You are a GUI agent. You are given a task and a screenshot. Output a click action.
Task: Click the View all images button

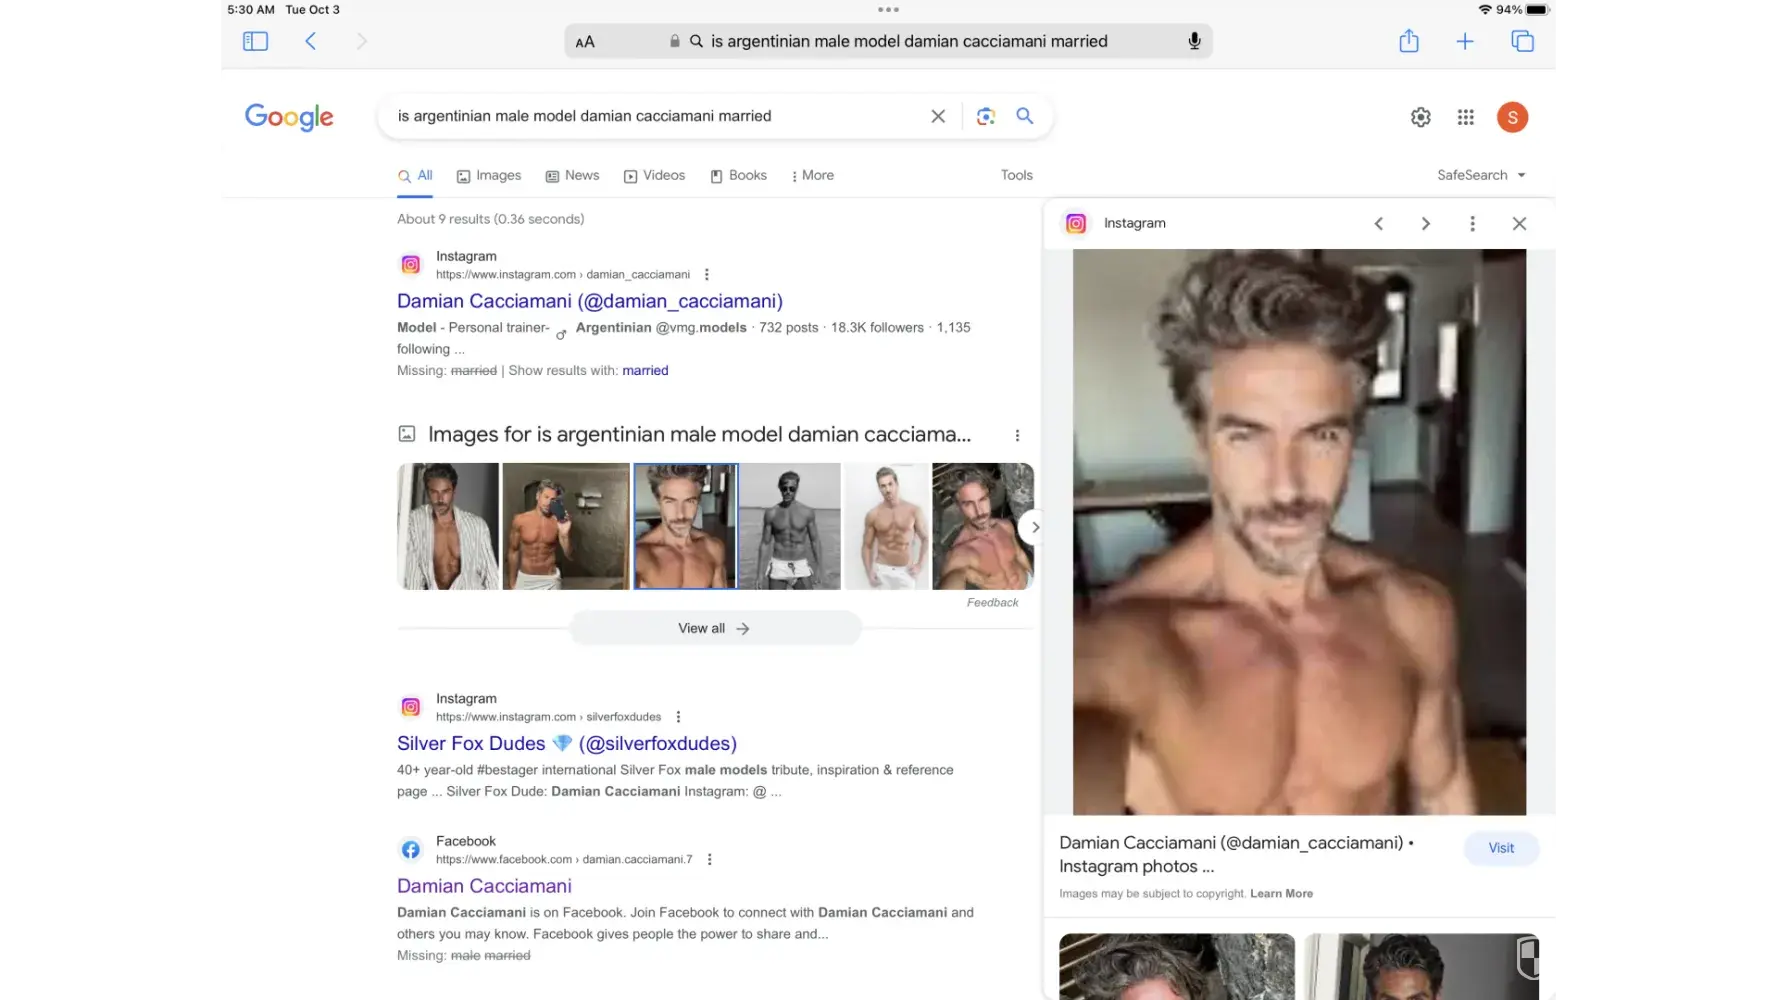714,628
